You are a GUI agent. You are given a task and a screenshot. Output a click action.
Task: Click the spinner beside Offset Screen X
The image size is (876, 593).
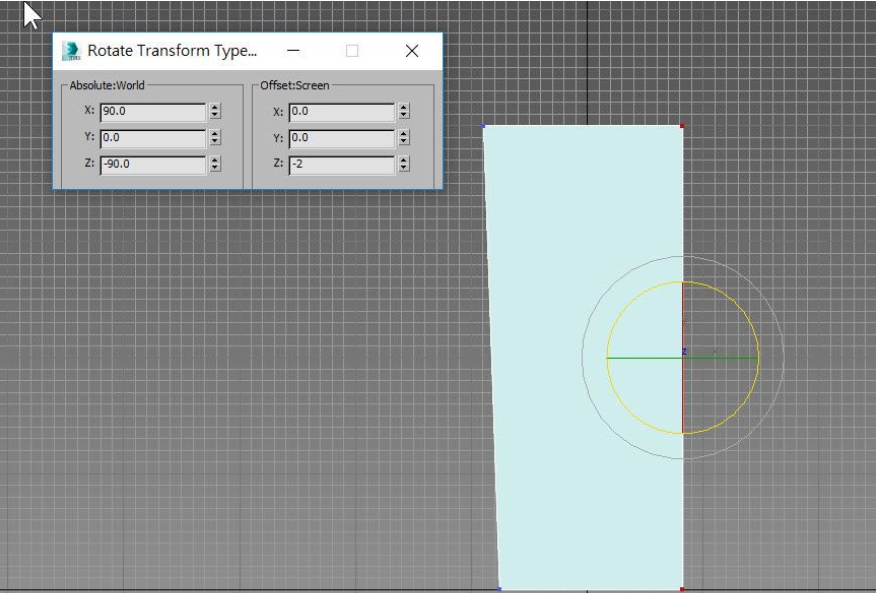click(404, 111)
